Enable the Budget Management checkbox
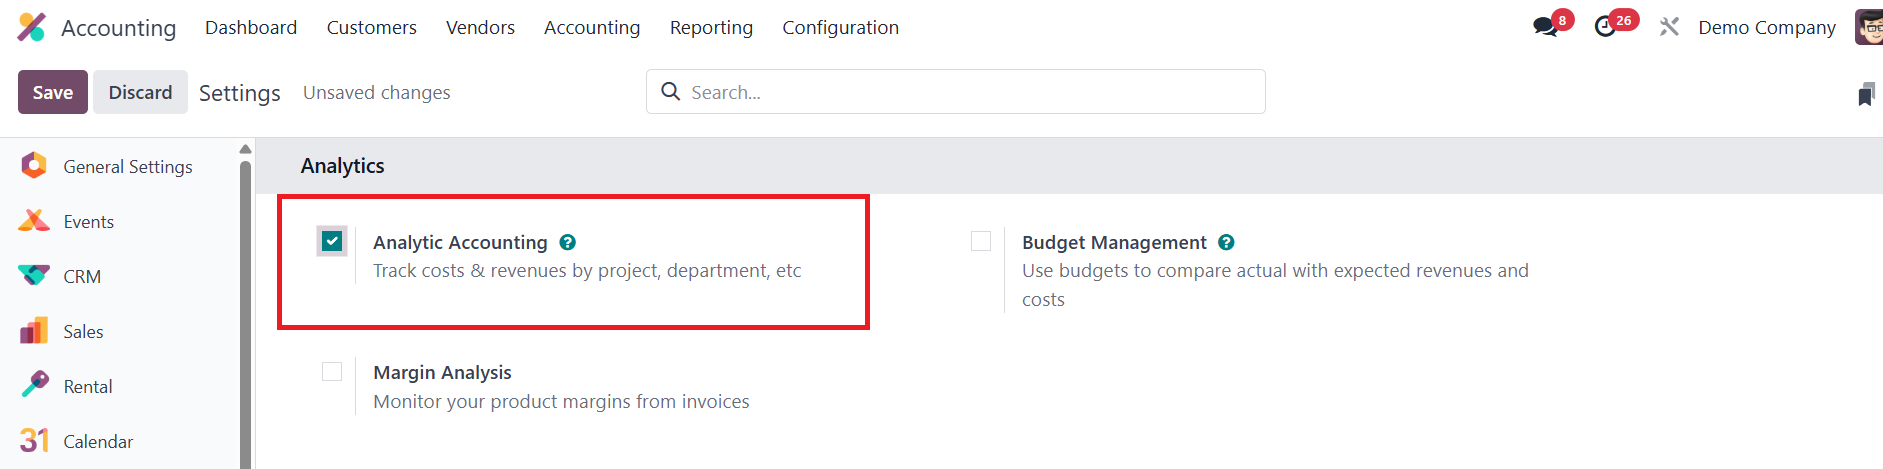 981,241
